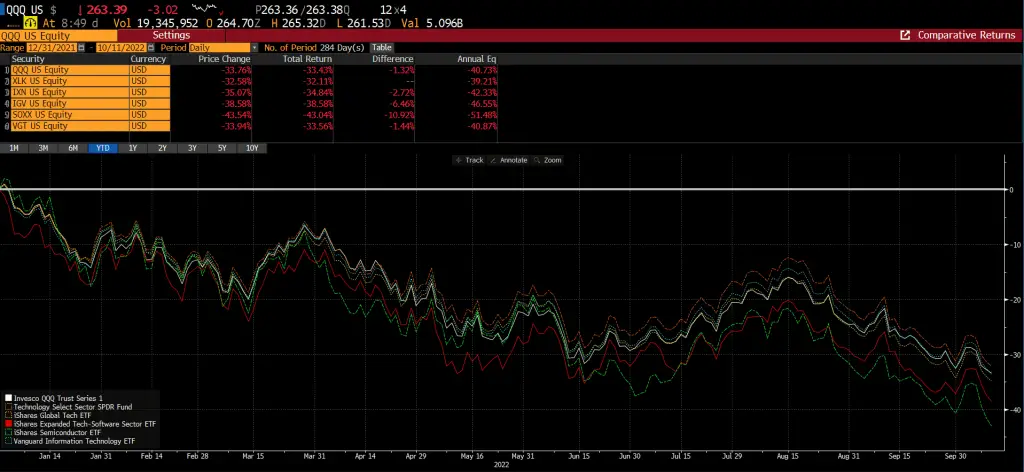The height and width of the screenshot is (472, 1024).
Task: Select the 1Y time range
Action: click(x=133, y=148)
